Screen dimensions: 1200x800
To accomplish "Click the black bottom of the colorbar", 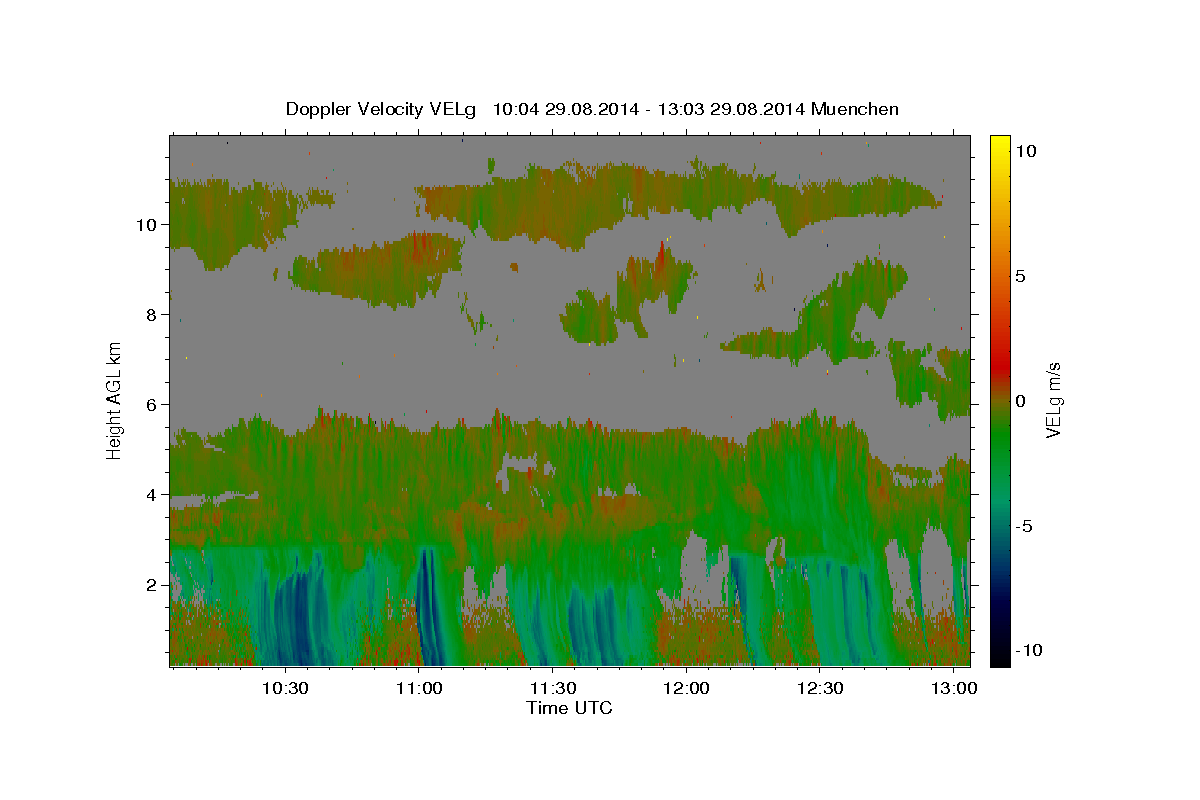I will [x=999, y=657].
